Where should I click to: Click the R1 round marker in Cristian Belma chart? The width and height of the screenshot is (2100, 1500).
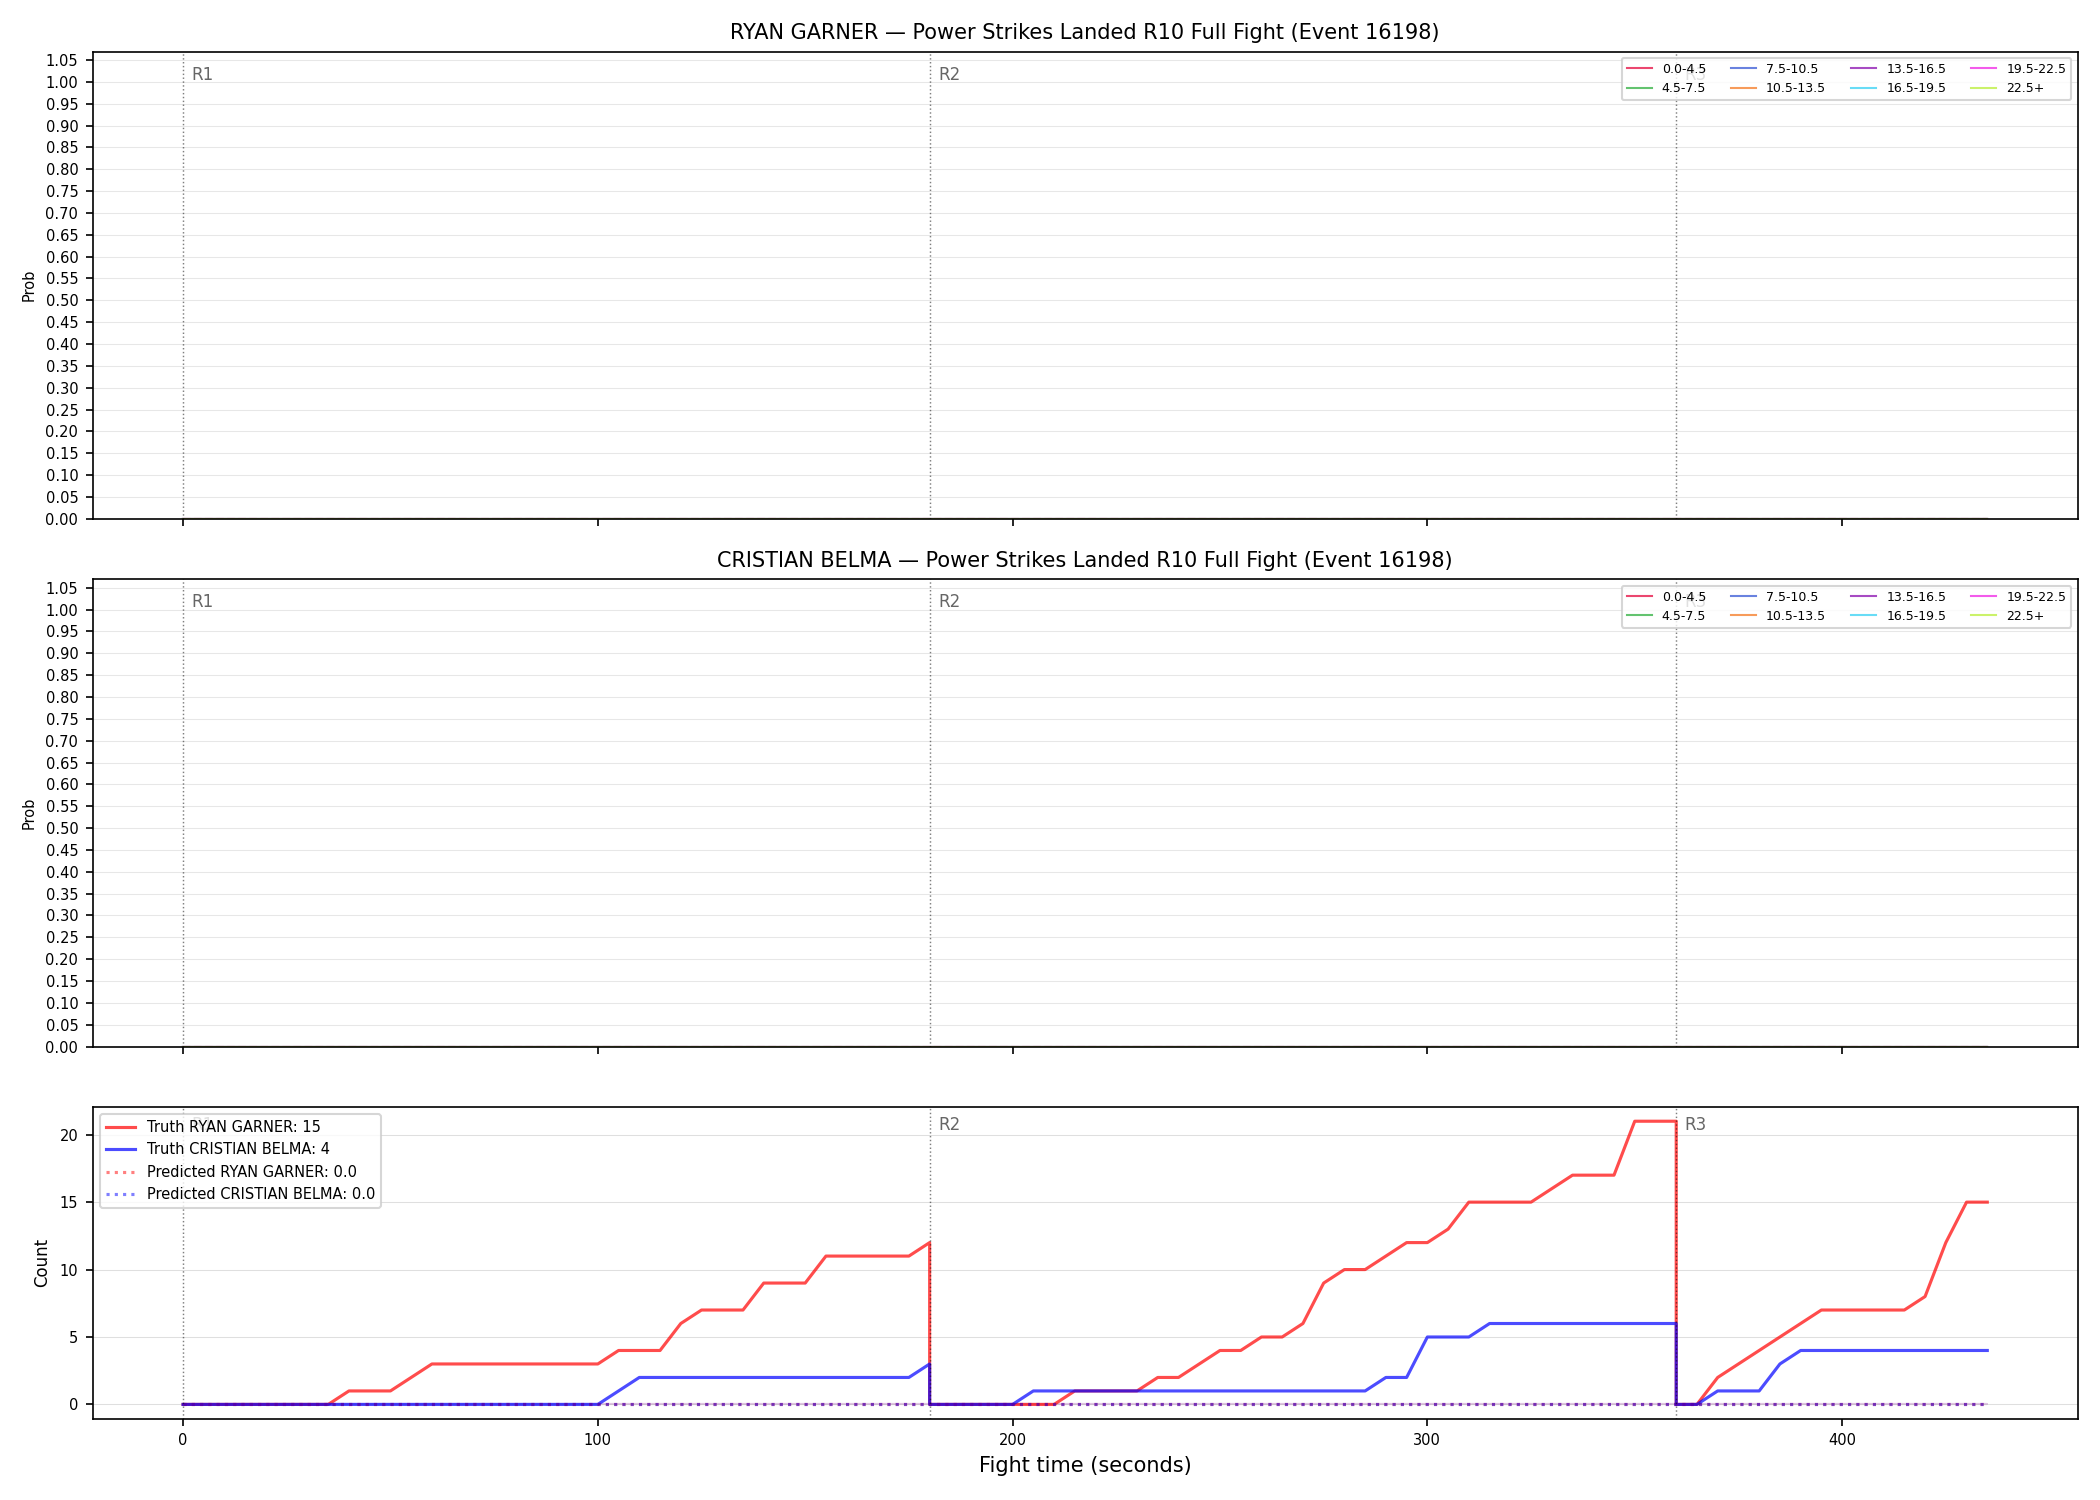pos(202,601)
